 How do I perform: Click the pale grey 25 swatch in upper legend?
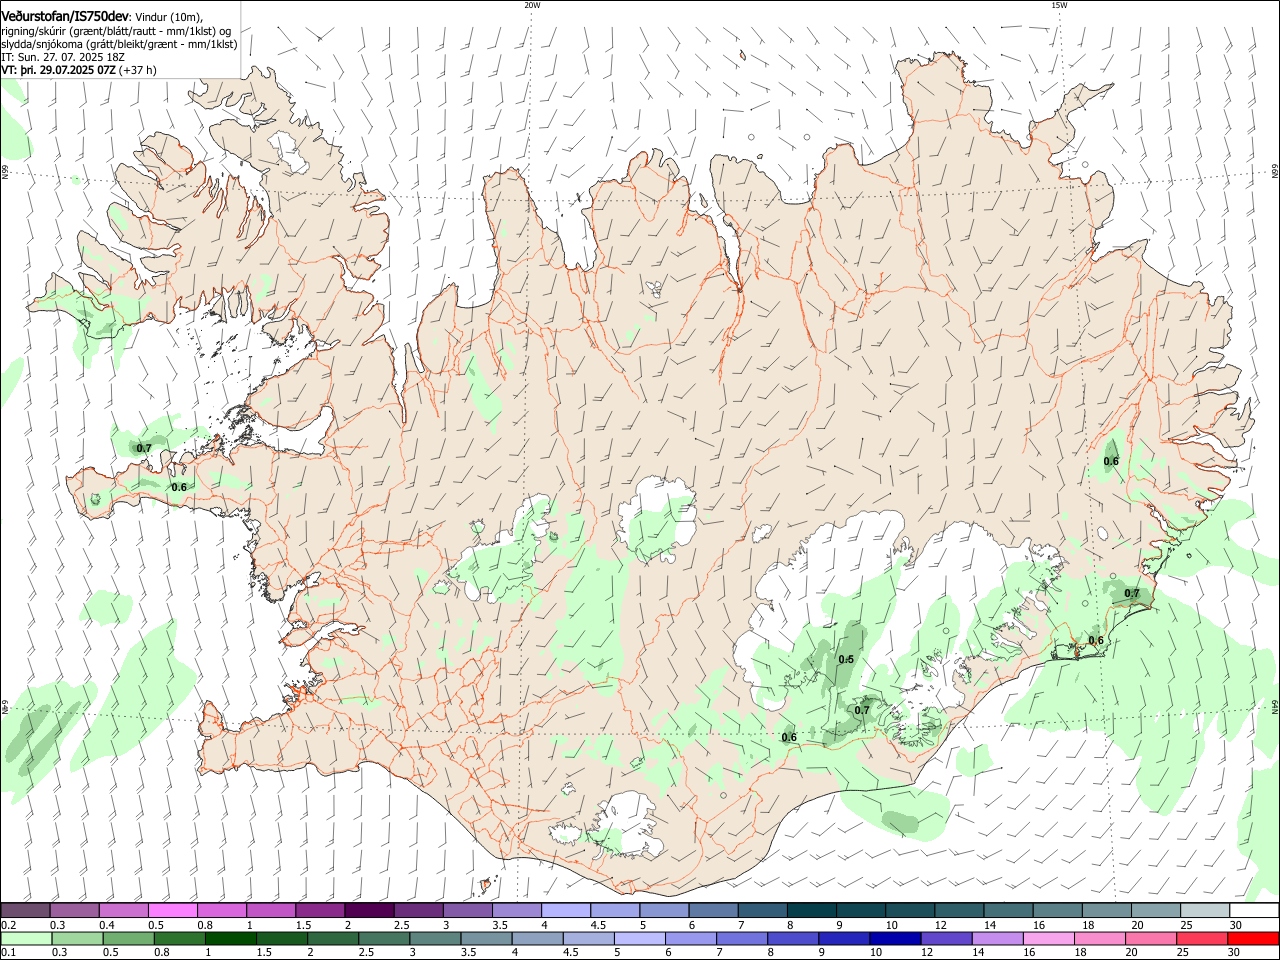(1204, 910)
